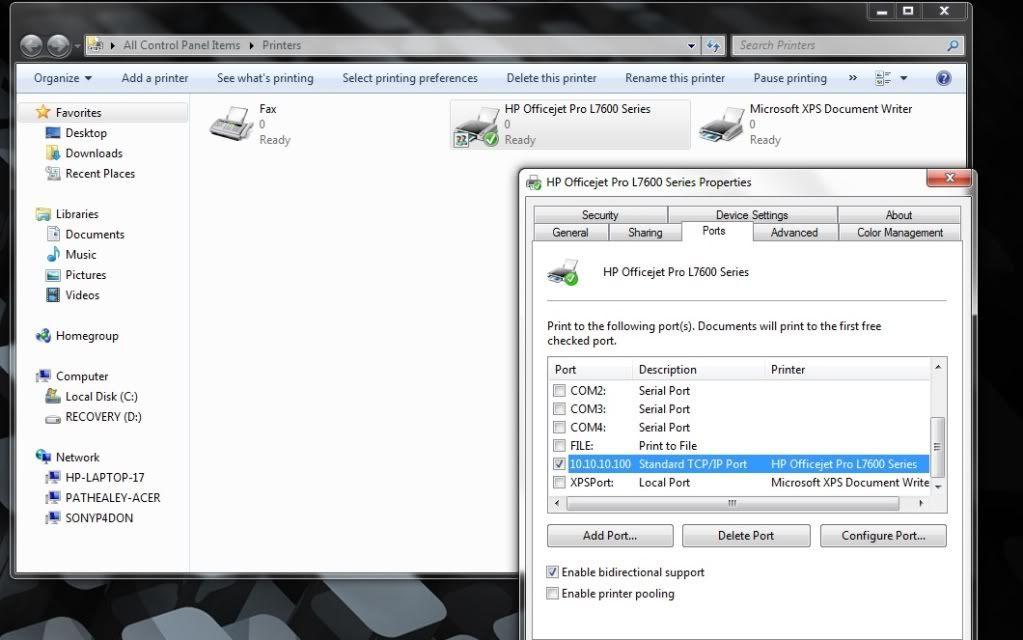Select the HP Officejet Pro L7600 printer icon

tap(476, 127)
